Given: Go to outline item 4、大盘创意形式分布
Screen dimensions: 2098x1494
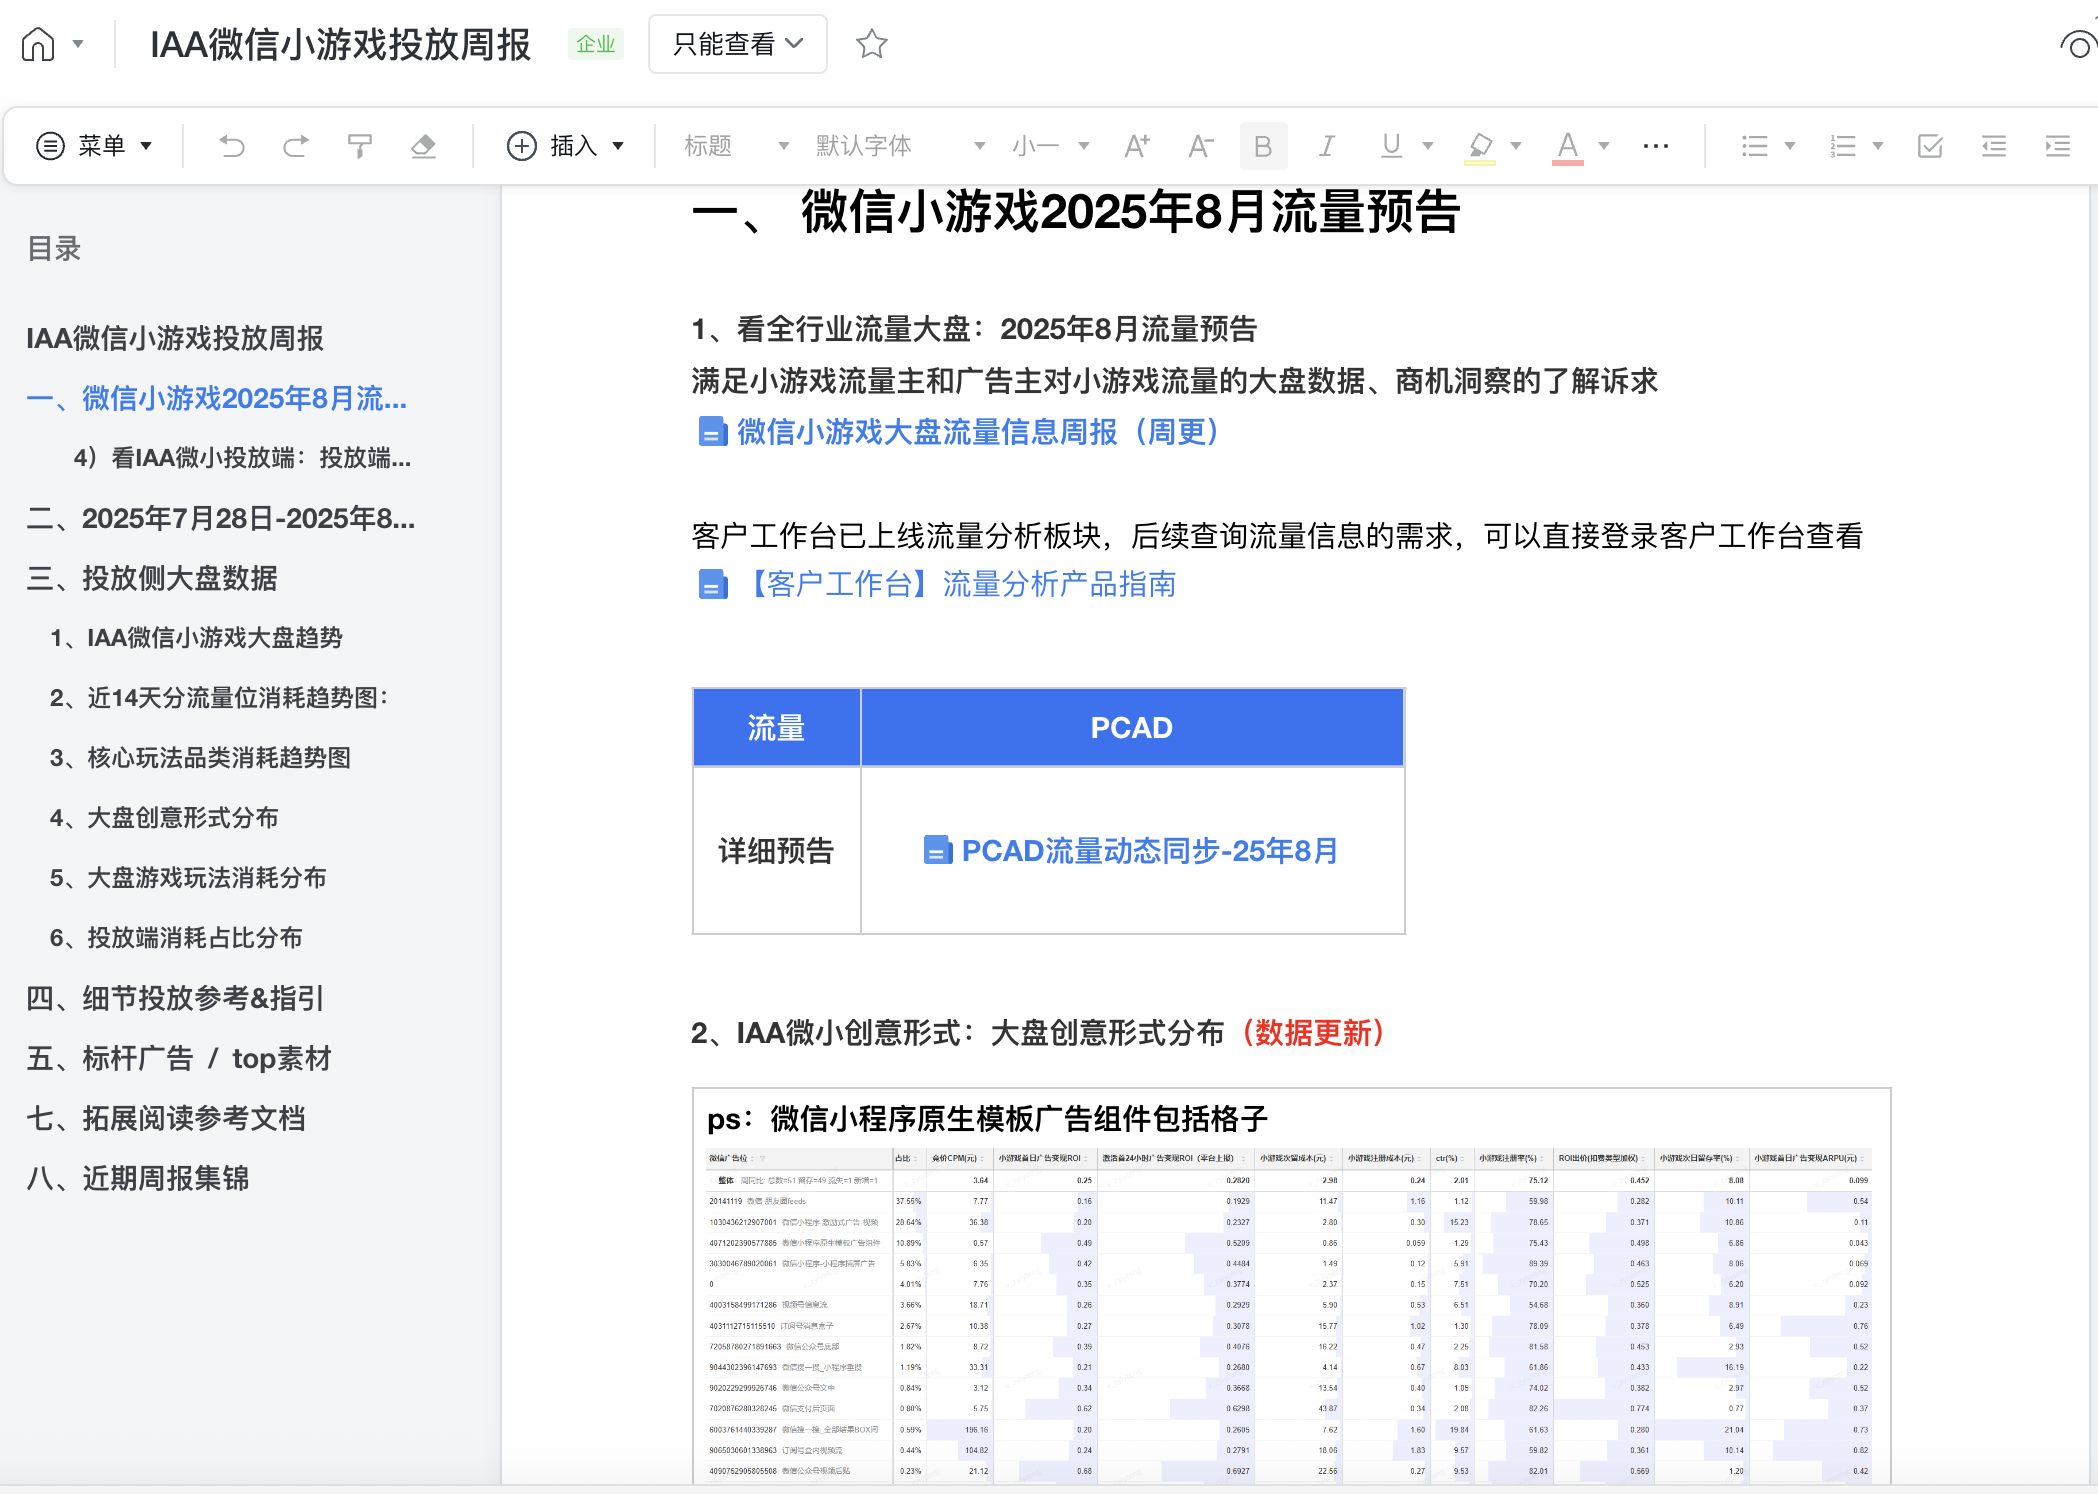Looking at the screenshot, I should pyautogui.click(x=164, y=818).
